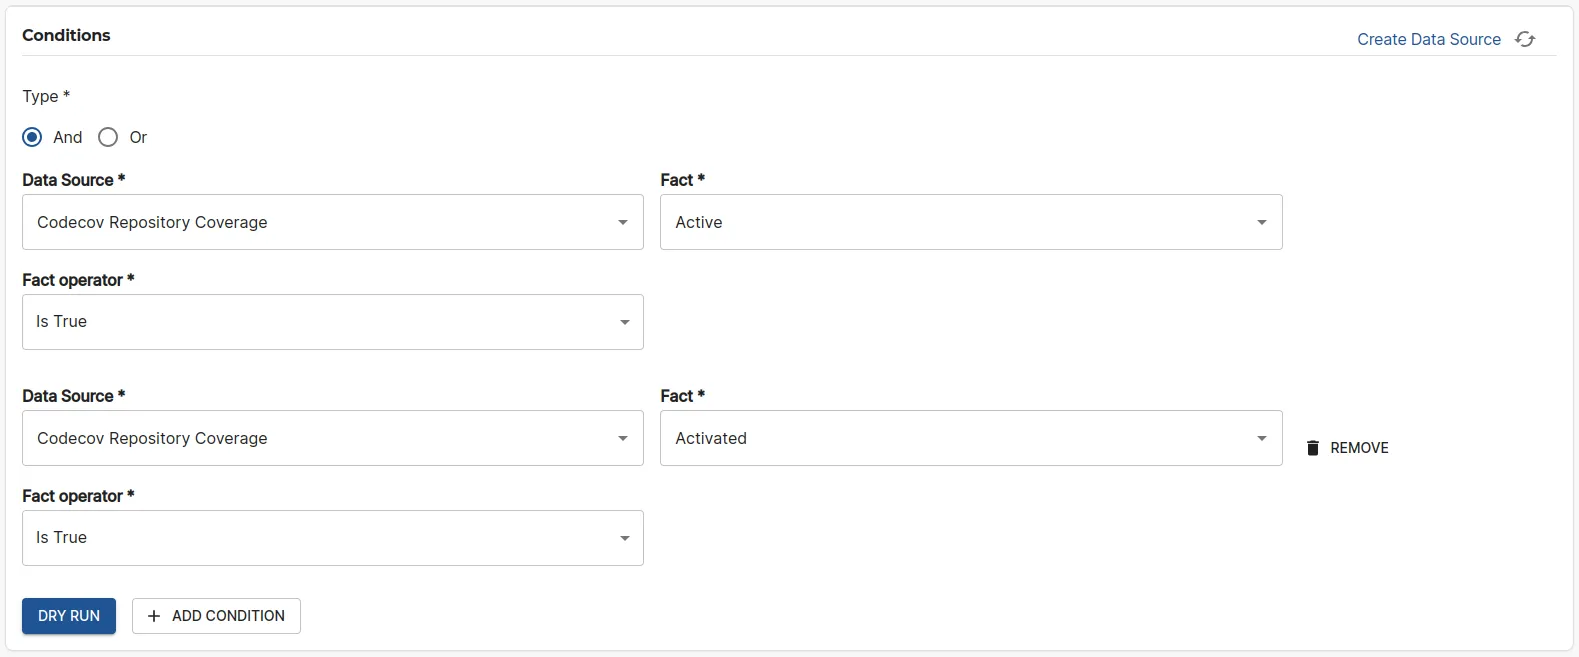Open the first Data Source dropdown

pyautogui.click(x=332, y=222)
